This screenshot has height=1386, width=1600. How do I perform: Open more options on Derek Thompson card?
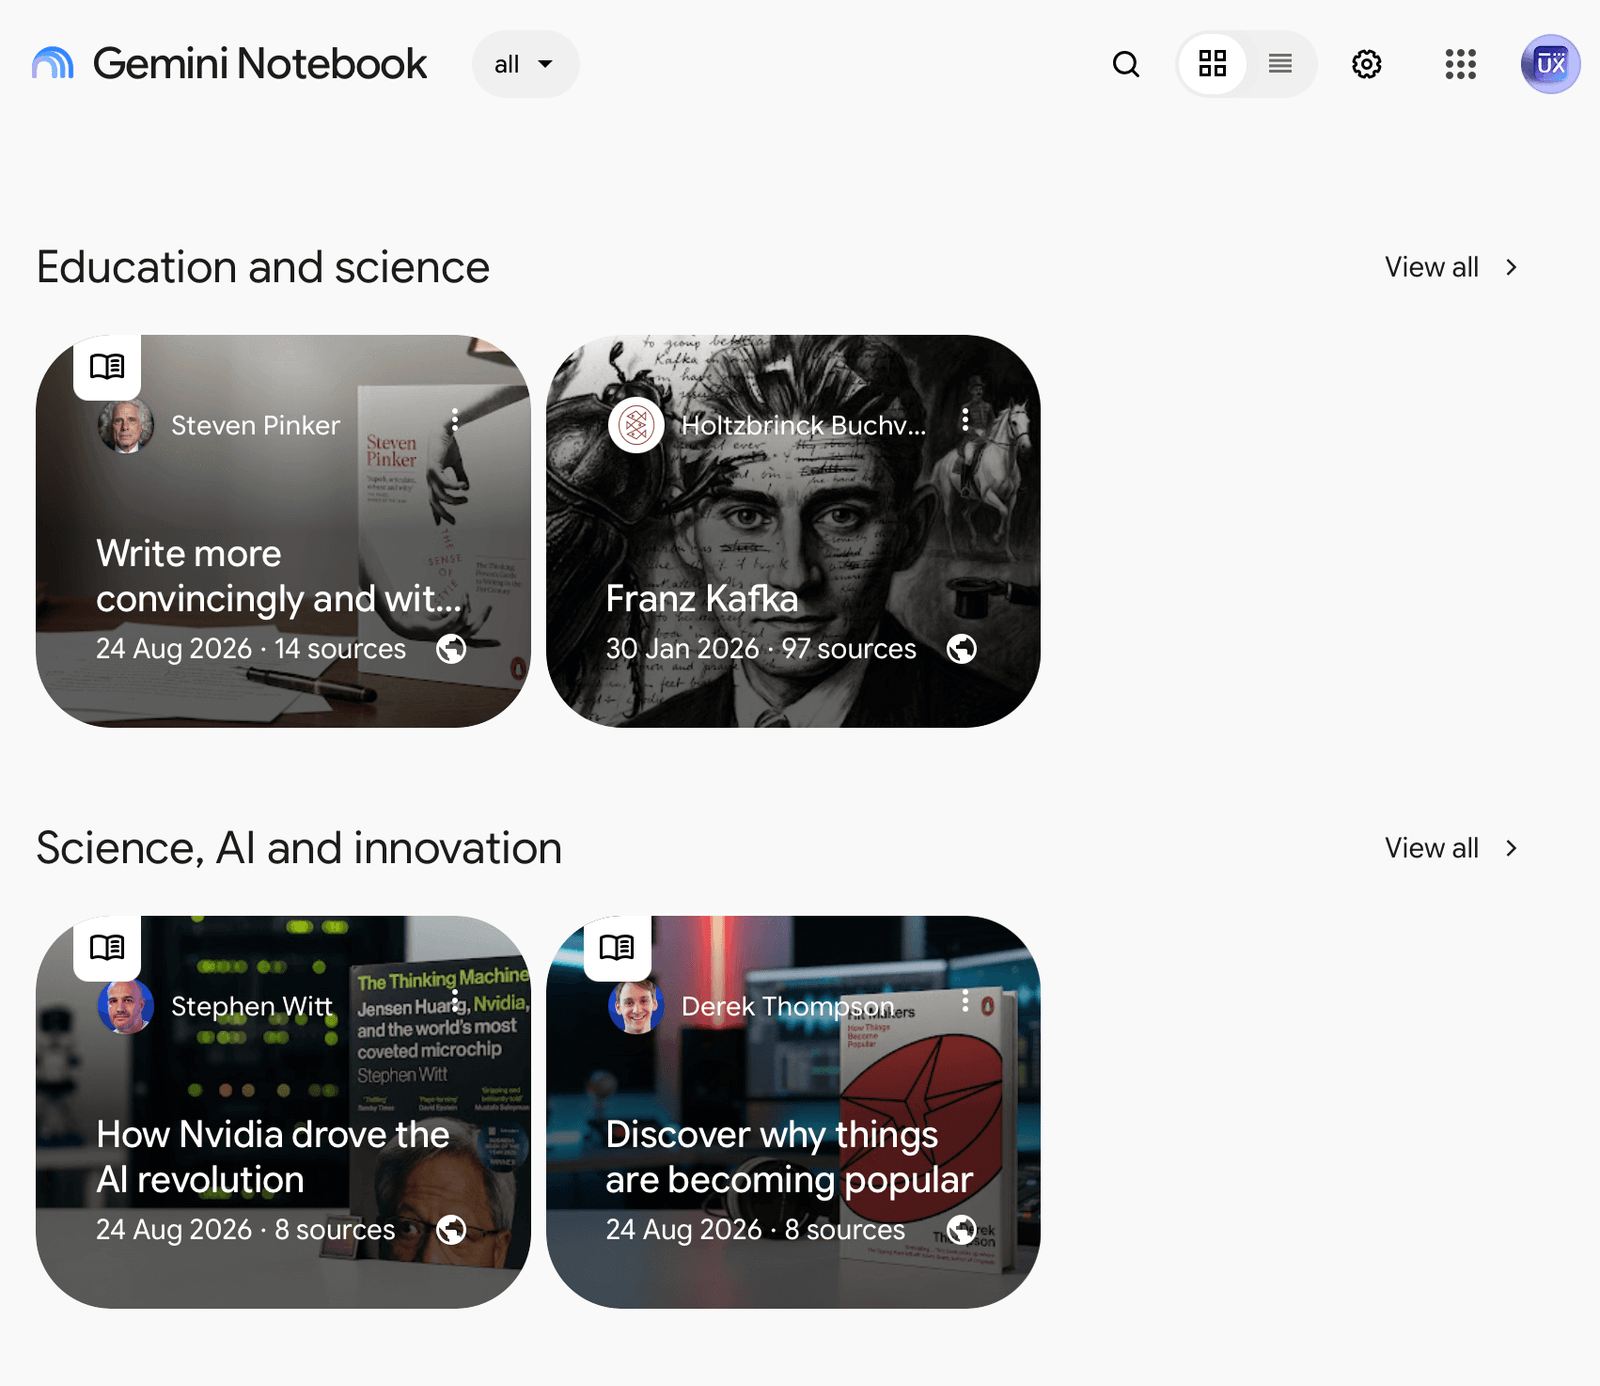click(965, 1001)
